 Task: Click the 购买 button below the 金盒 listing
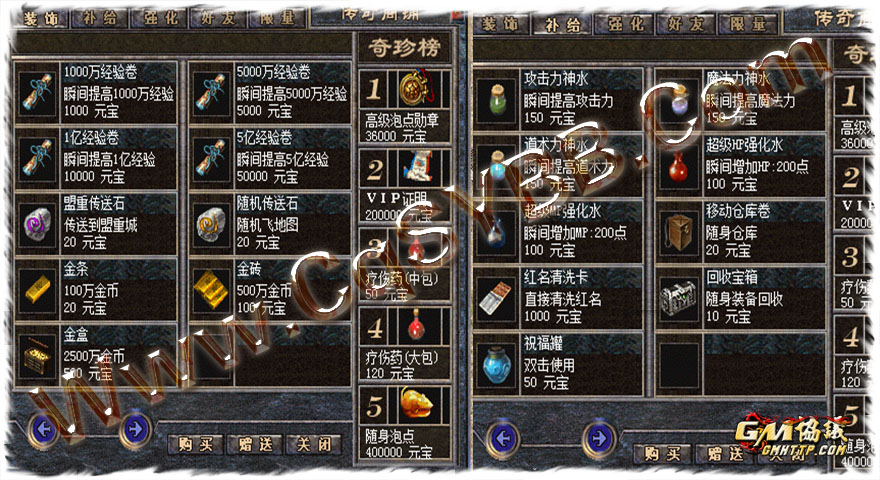point(195,444)
